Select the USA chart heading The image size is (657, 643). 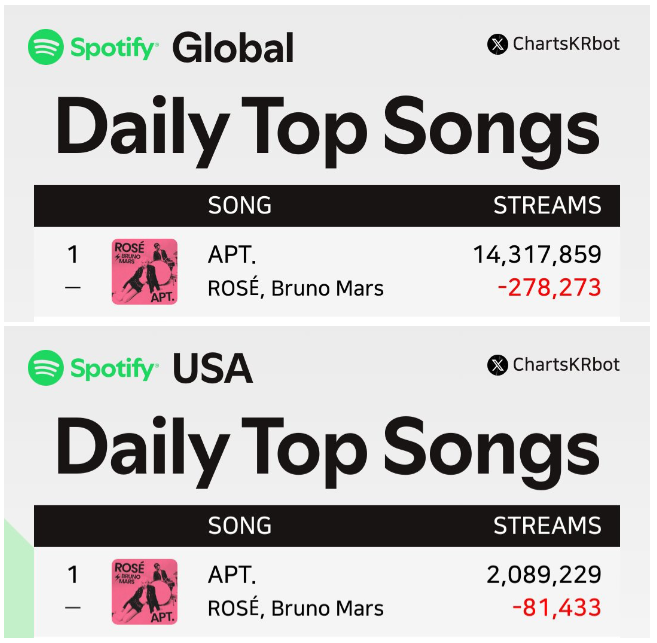click(x=213, y=368)
